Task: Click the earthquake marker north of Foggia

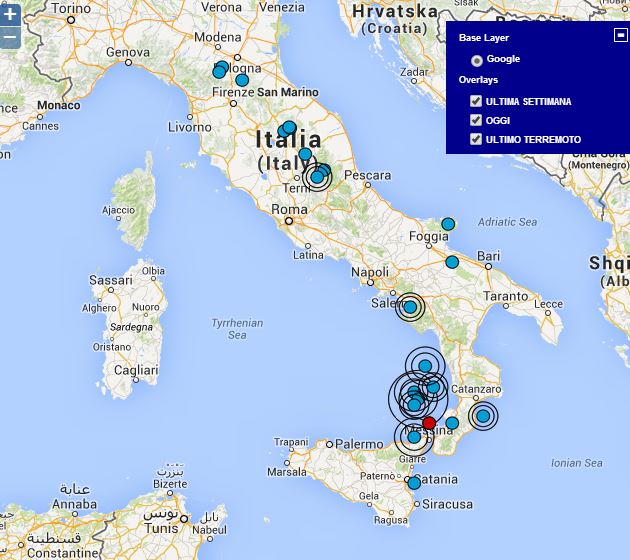Action: pyautogui.click(x=448, y=224)
